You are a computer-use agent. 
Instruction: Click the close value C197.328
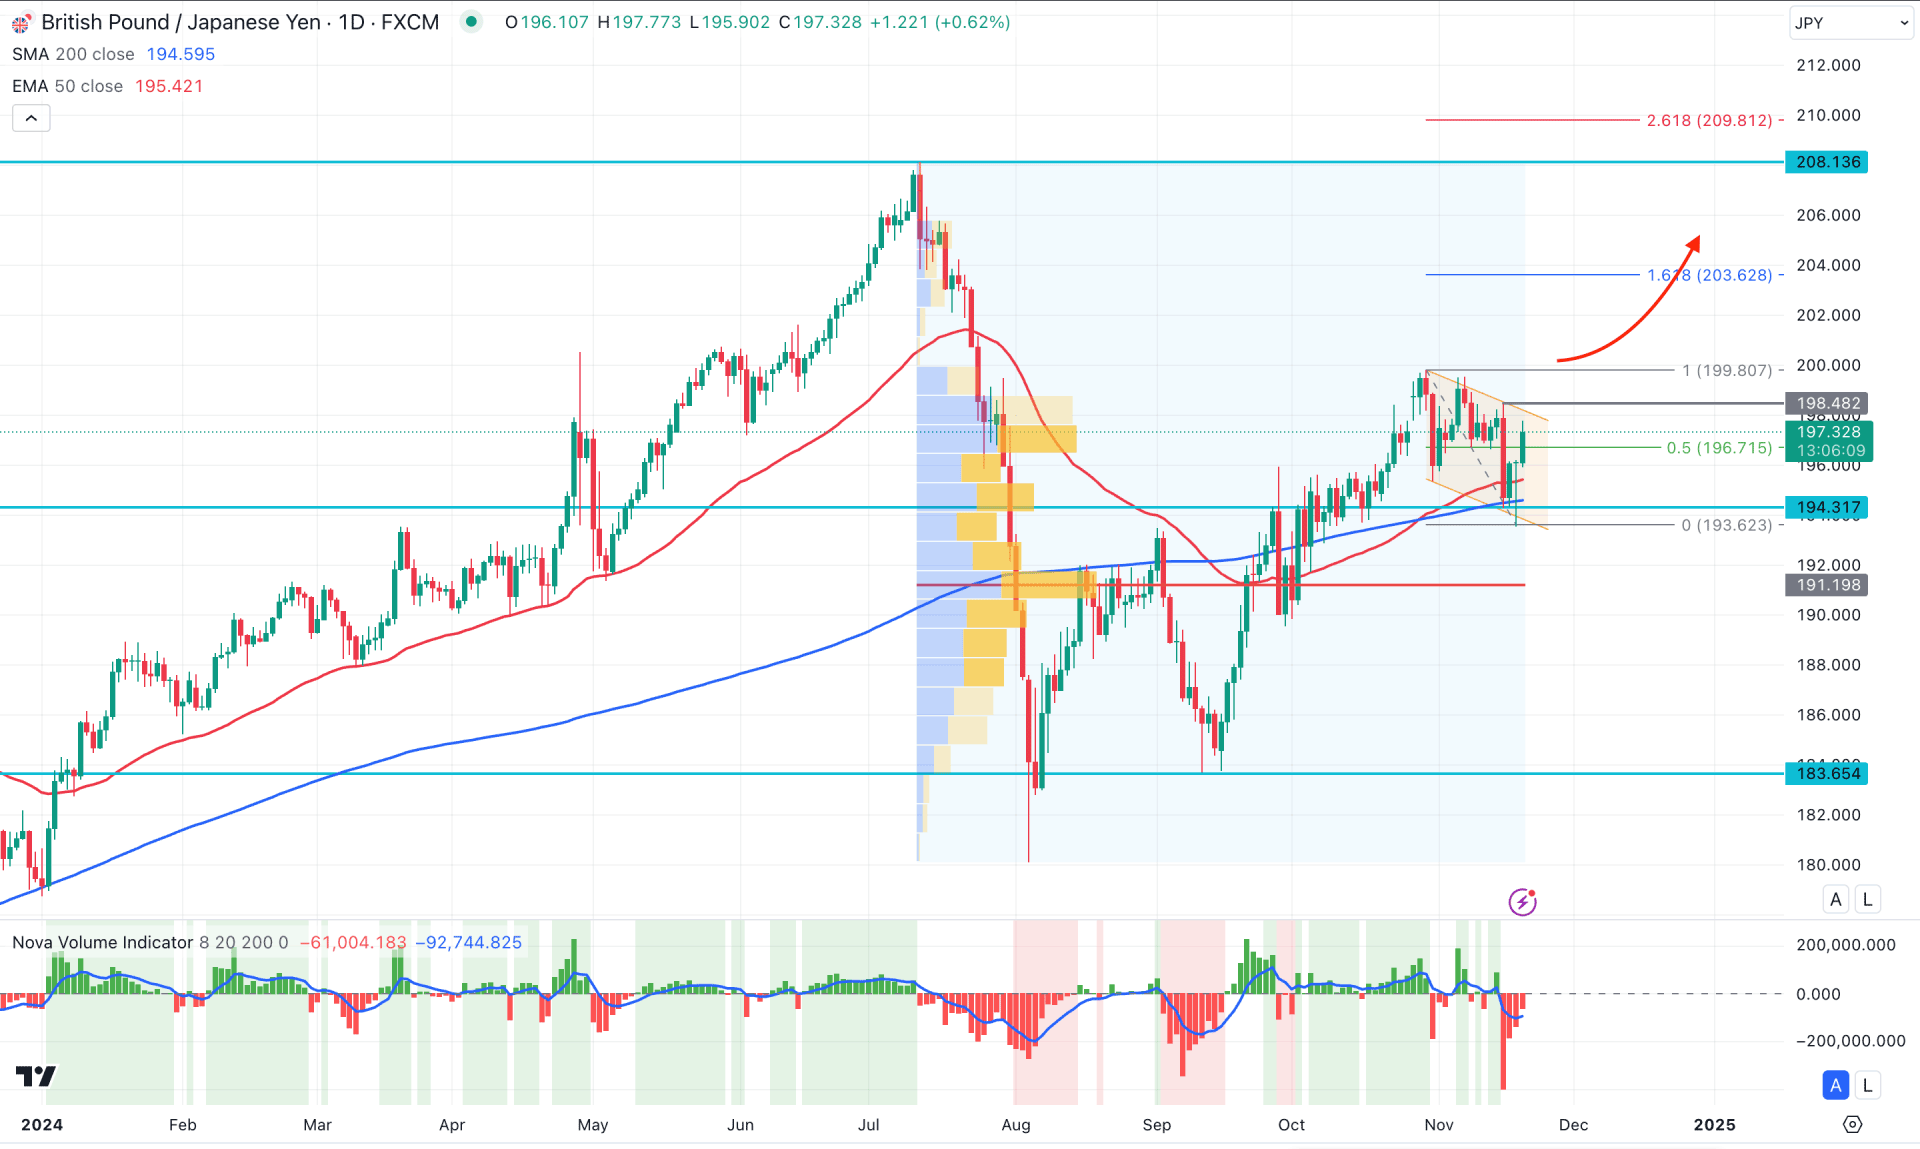pyautogui.click(x=820, y=22)
